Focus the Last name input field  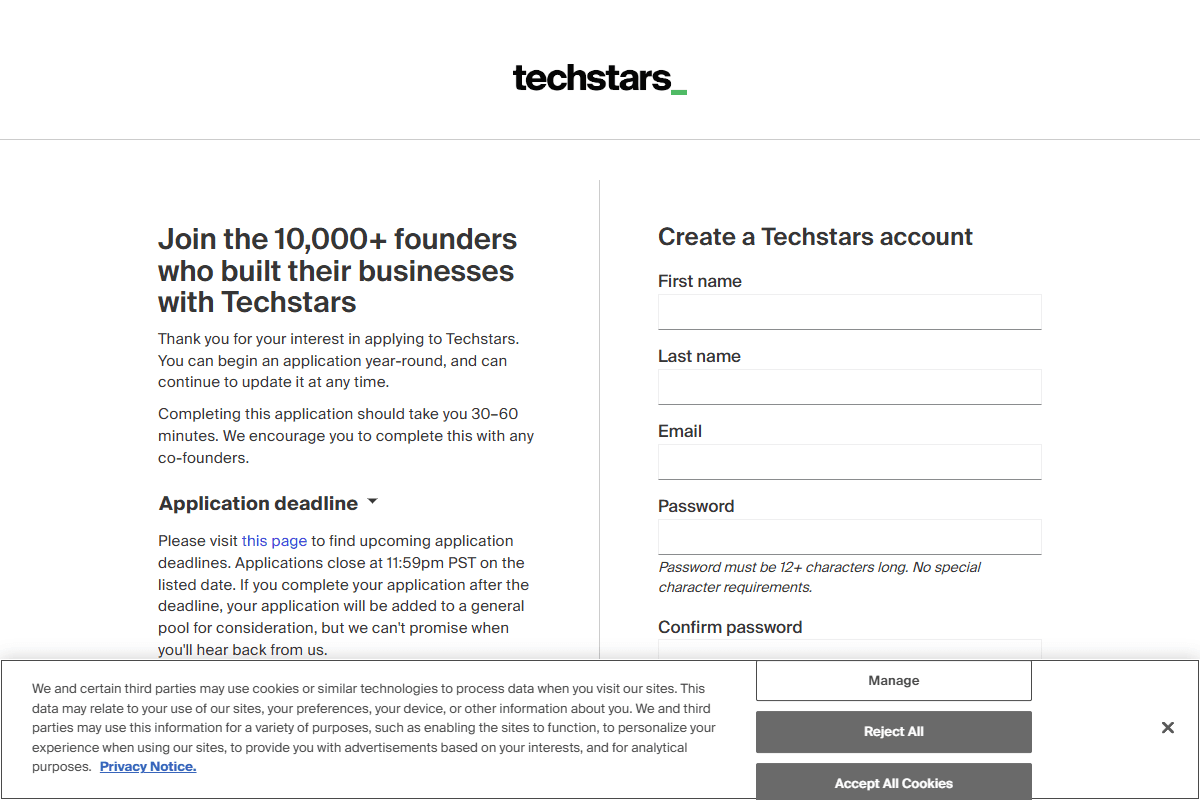(849, 386)
